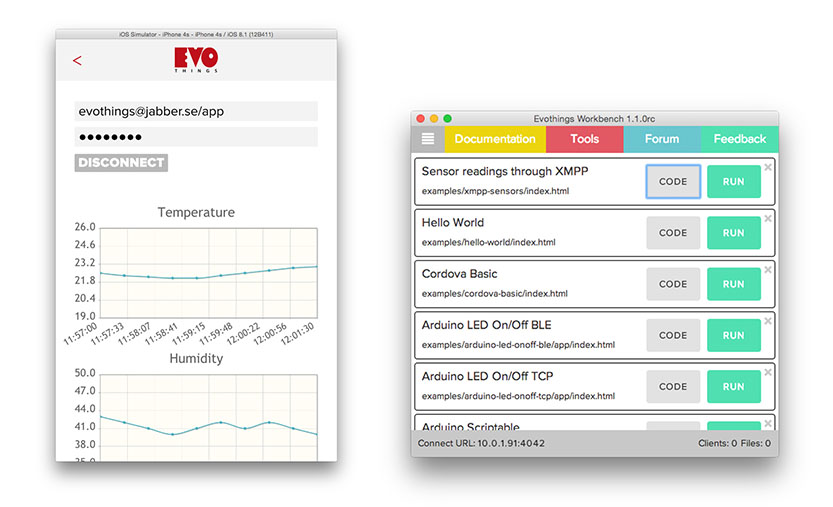The width and height of the screenshot is (833, 507).
Task: Click the Evothings Workbench 1.1.0rc title bar
Action: (594, 119)
